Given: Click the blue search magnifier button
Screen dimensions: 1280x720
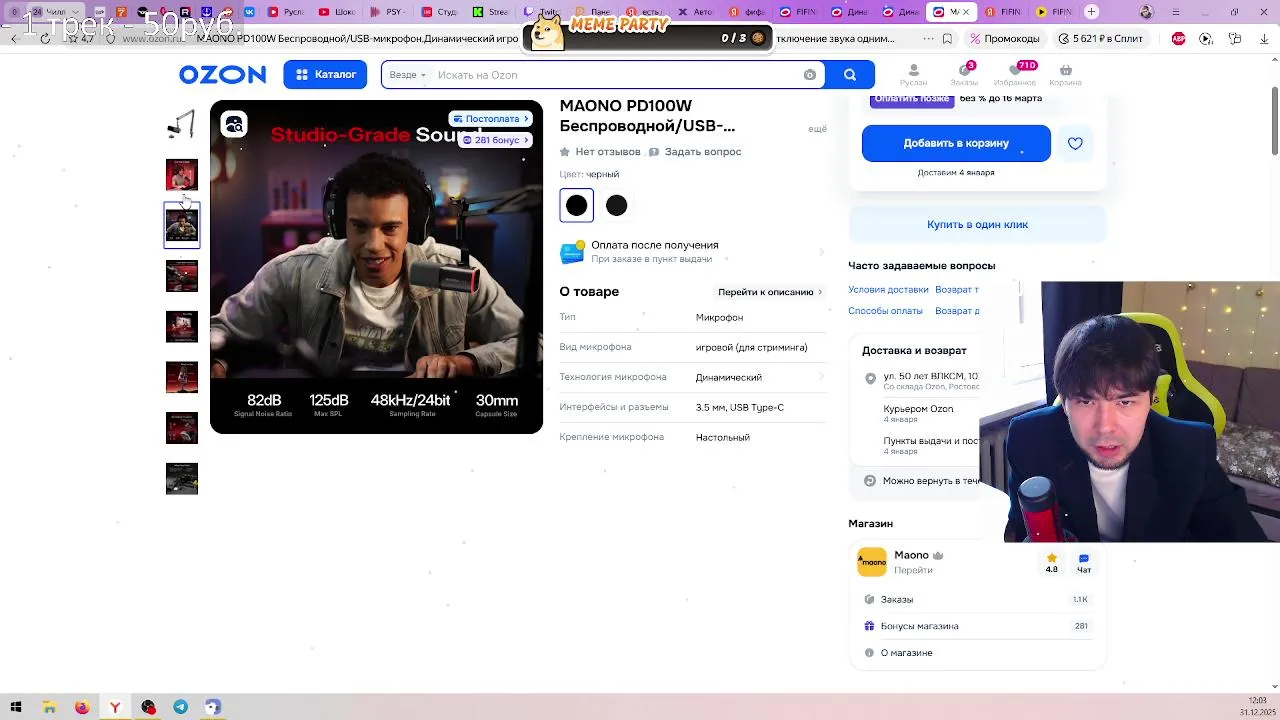Looking at the screenshot, I should point(850,75).
